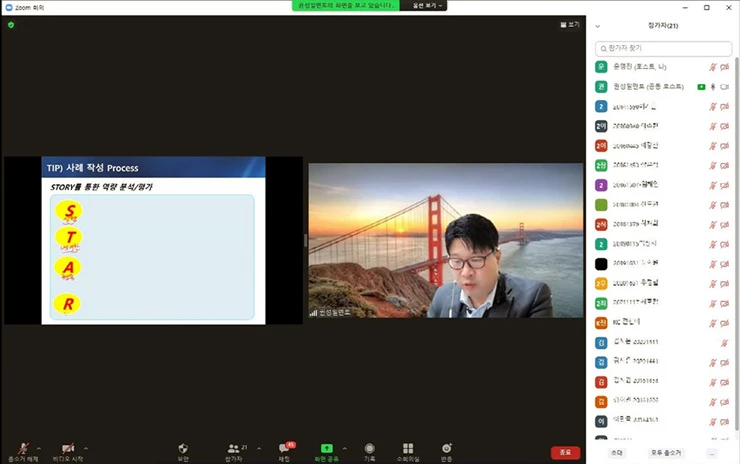Click the green share screen (화면 공유) icon
740x464 pixels.
(x=326, y=448)
